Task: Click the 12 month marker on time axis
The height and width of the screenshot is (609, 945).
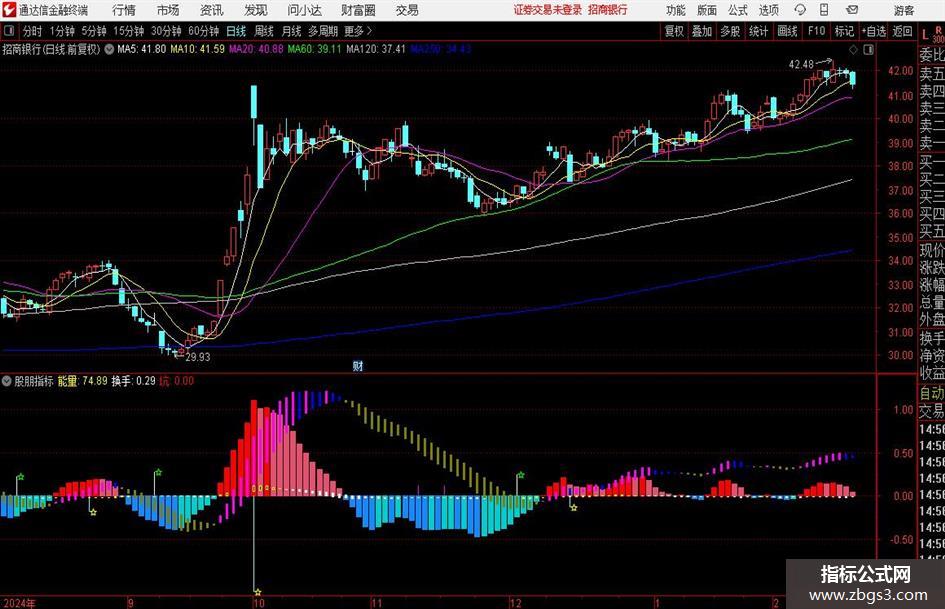Action: (515, 603)
